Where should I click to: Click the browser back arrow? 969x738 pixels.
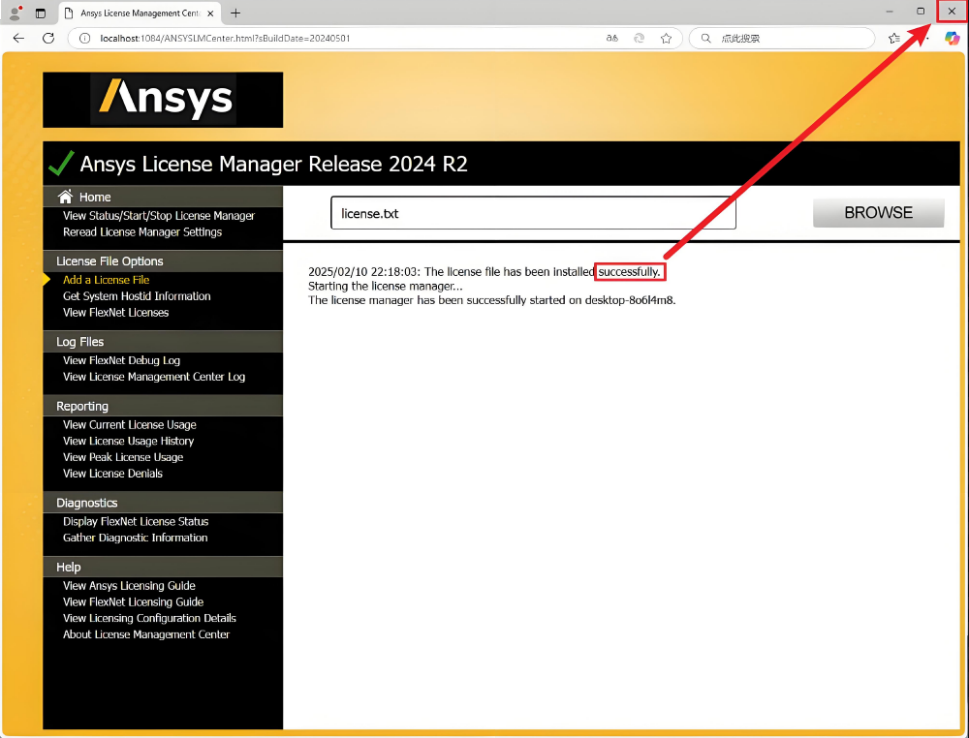[x=19, y=38]
